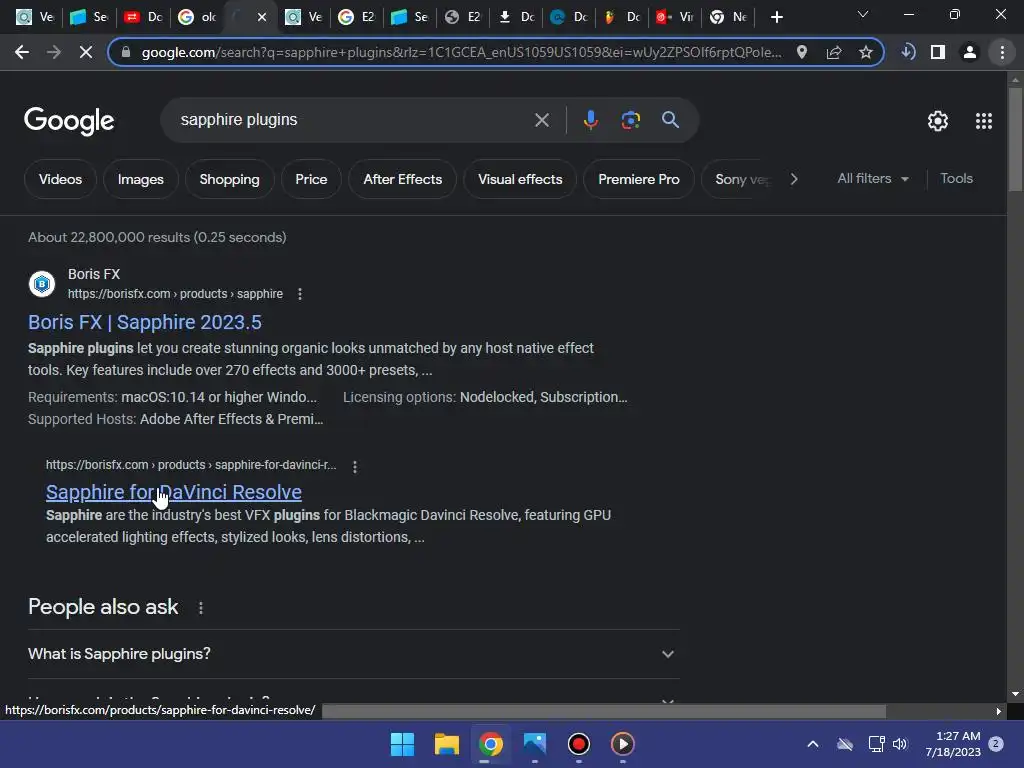Viewport: 1024px width, 768px height.
Task: Open the Google apps grid
Action: (984, 121)
